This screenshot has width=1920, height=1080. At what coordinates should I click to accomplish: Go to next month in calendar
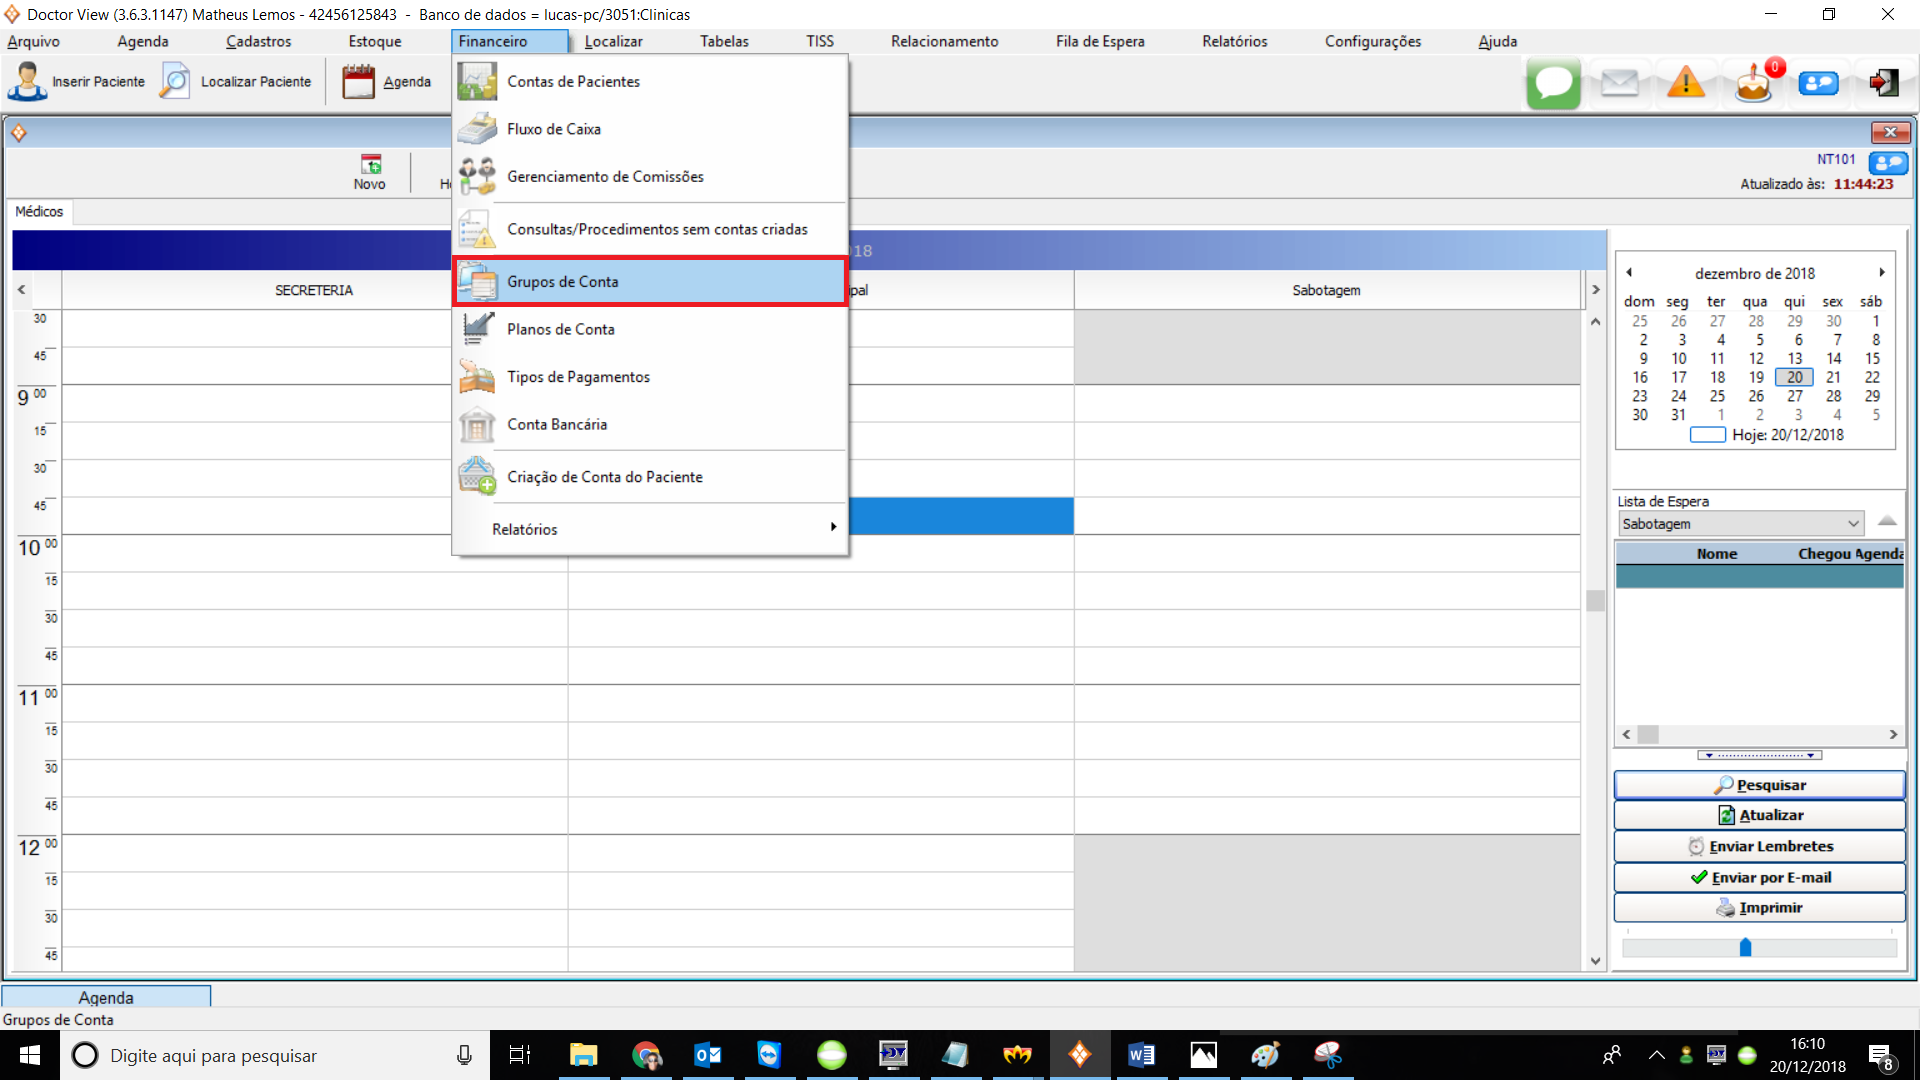coord(1881,272)
